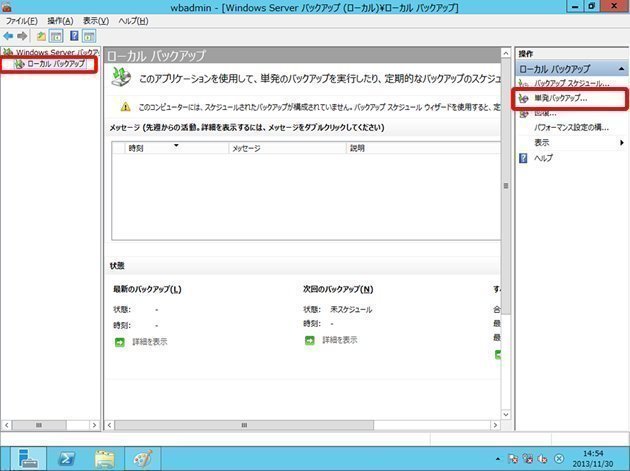Click 詳細を表示 under 次回のバックアップ
The height and width of the screenshot is (471, 630).
pos(340,340)
